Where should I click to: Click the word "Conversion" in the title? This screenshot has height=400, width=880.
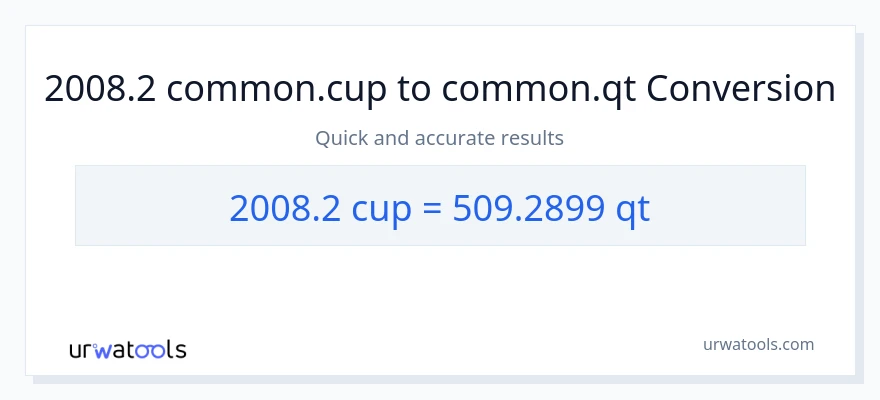(741, 89)
